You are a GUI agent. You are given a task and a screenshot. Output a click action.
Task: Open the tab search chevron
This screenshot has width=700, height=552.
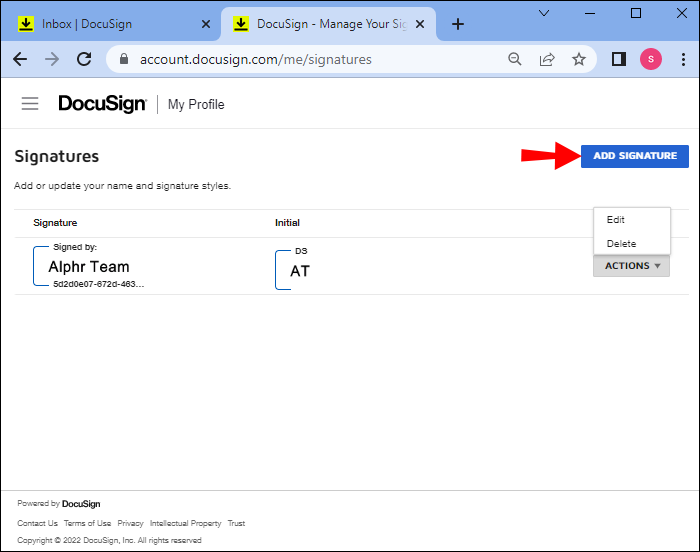[544, 13]
